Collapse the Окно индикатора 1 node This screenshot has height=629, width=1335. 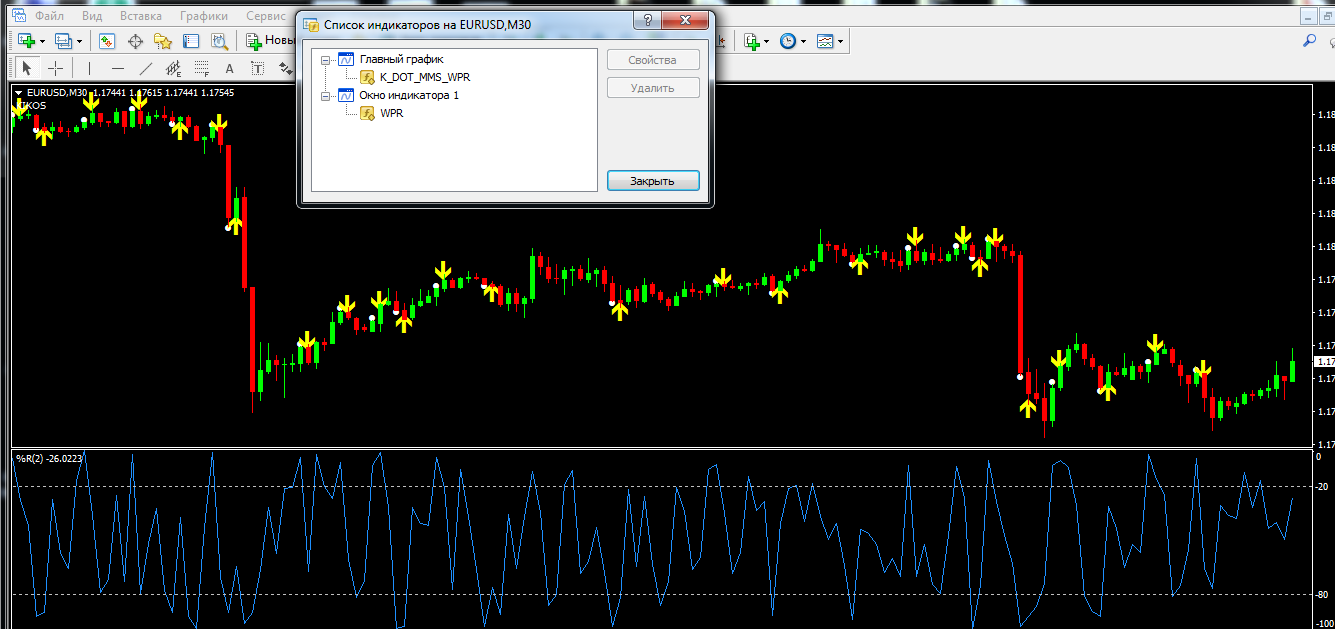point(324,96)
